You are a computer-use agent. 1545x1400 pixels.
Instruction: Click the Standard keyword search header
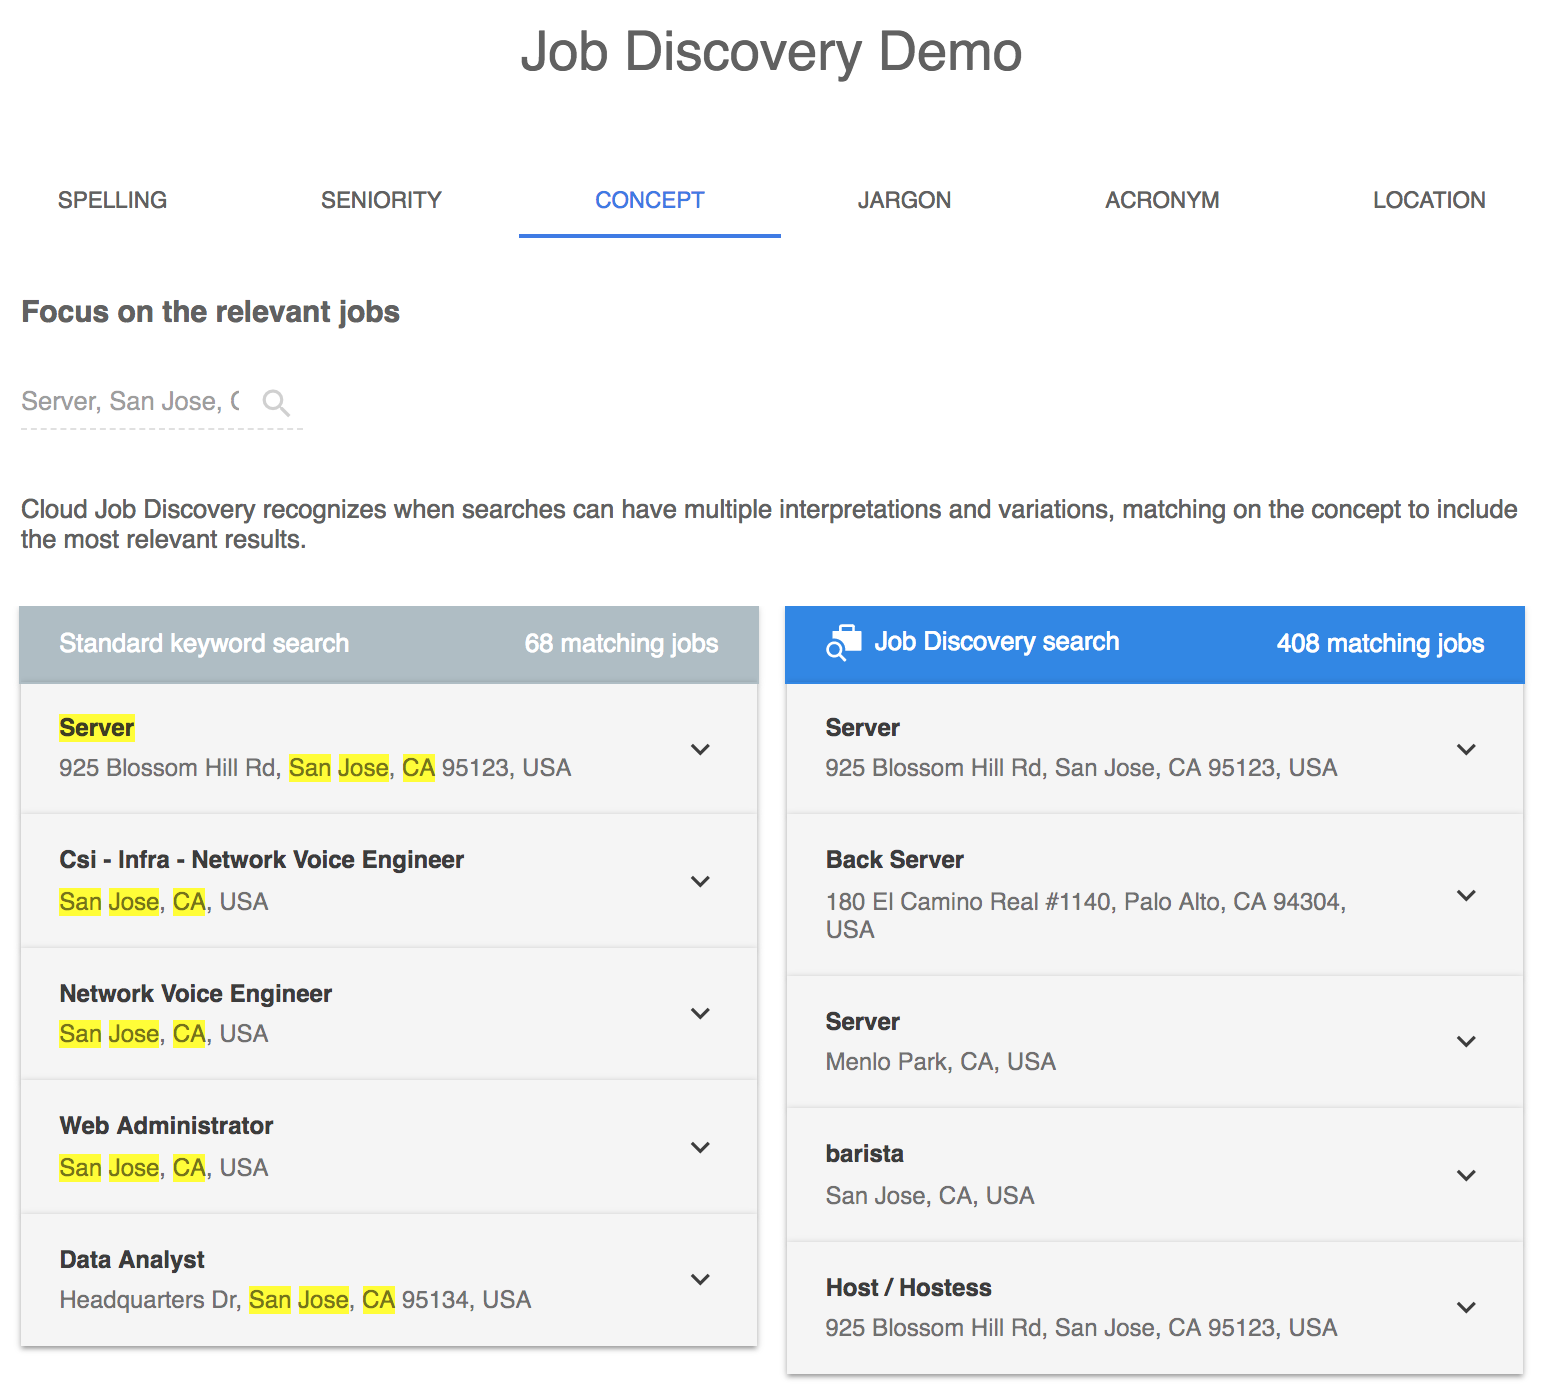pos(204,644)
